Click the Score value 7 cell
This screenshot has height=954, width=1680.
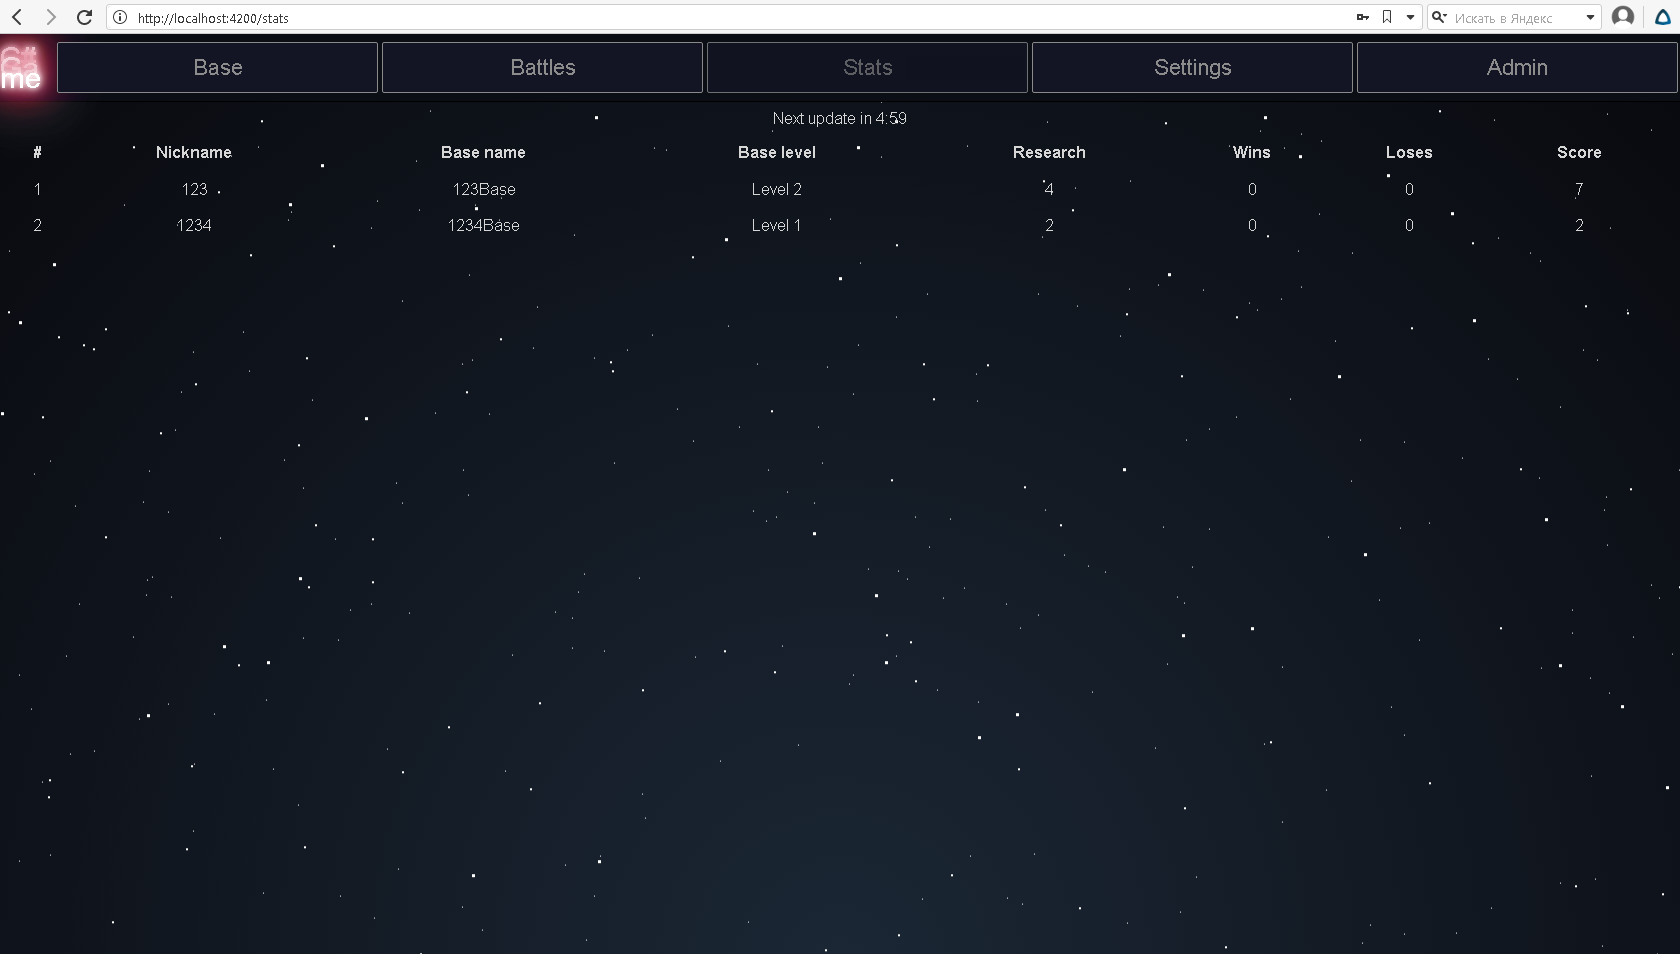(x=1579, y=189)
